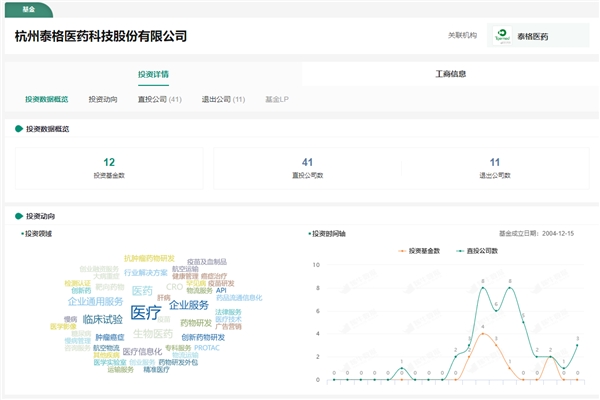Image resolution: width=600 pixels, height=400 pixels.
Task: Click the 投资领域 subsection label
Action: click(38, 233)
